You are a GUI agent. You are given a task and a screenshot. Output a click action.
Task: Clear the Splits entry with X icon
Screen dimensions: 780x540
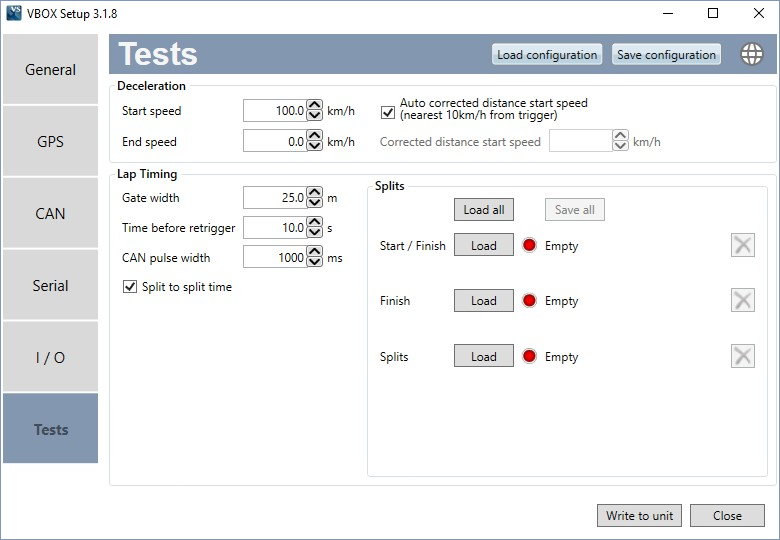[743, 356]
